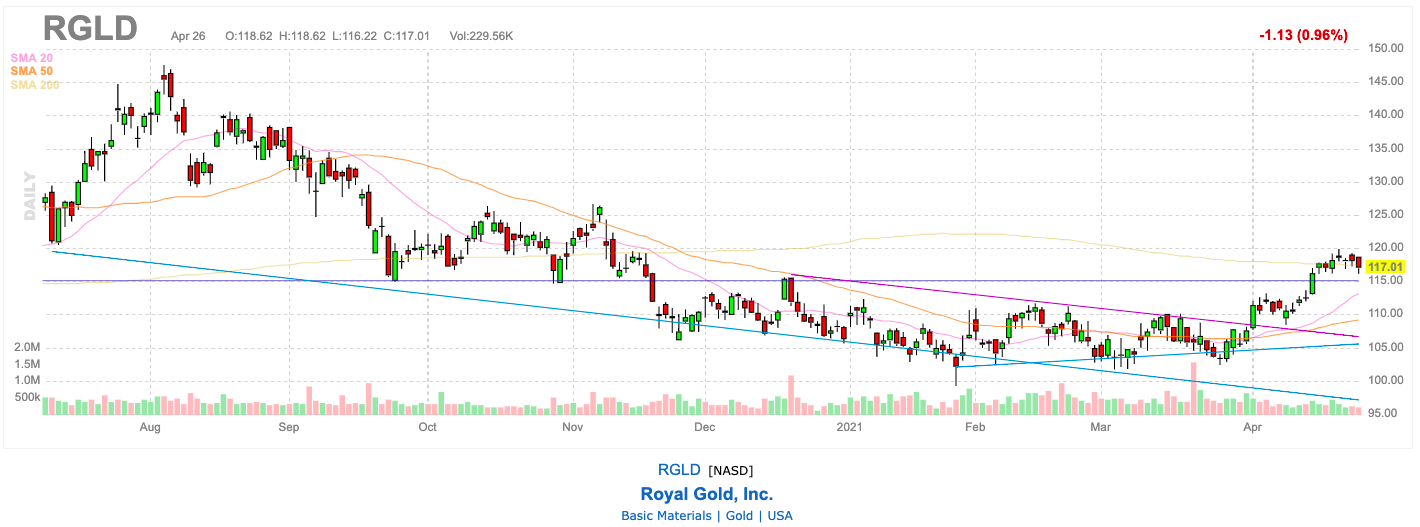Click the 140.00 price axis label
Image resolution: width=1420 pixels, height=527 pixels.
click(x=1385, y=115)
